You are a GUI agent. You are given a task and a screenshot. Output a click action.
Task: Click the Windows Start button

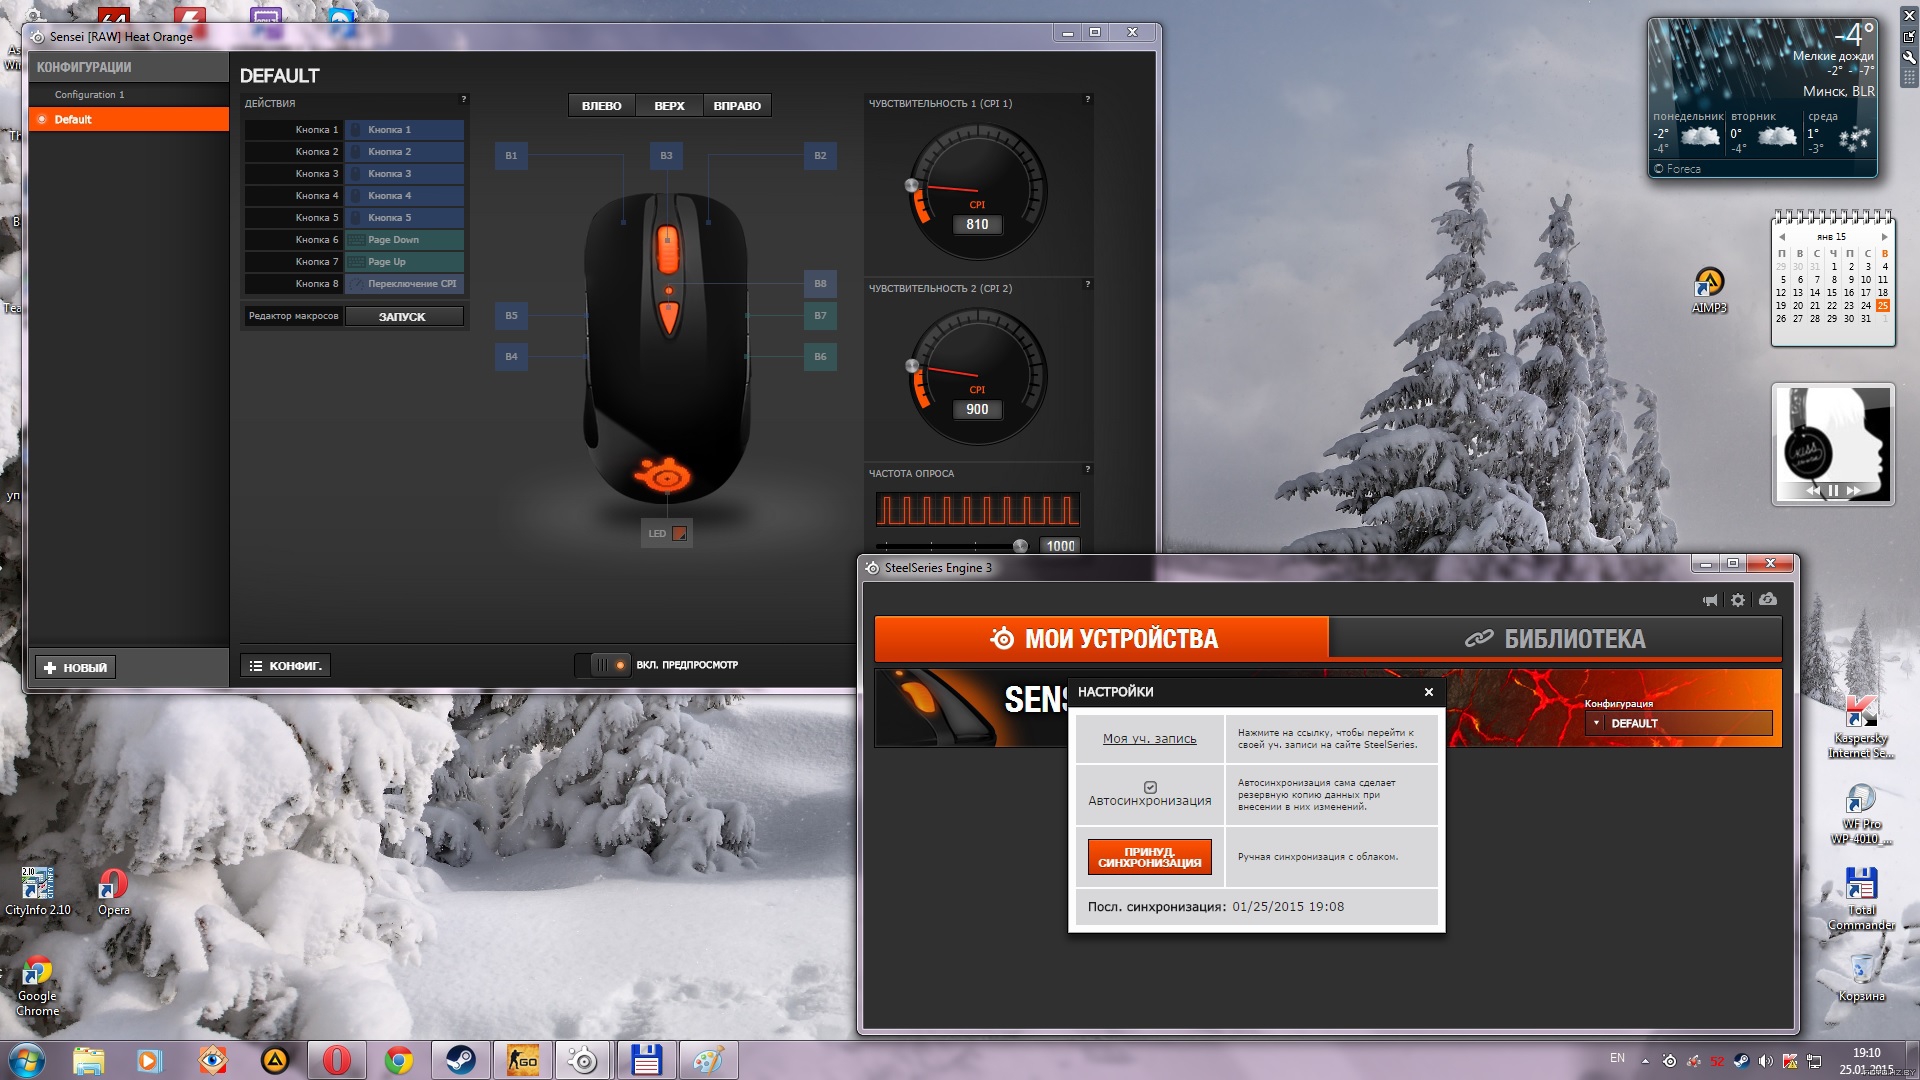point(26,1060)
